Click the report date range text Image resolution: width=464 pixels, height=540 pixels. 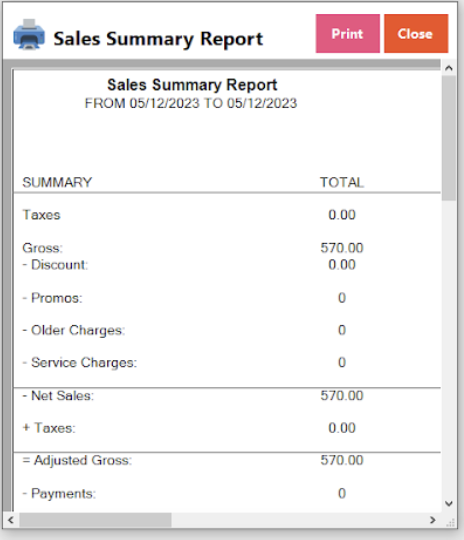tap(191, 104)
